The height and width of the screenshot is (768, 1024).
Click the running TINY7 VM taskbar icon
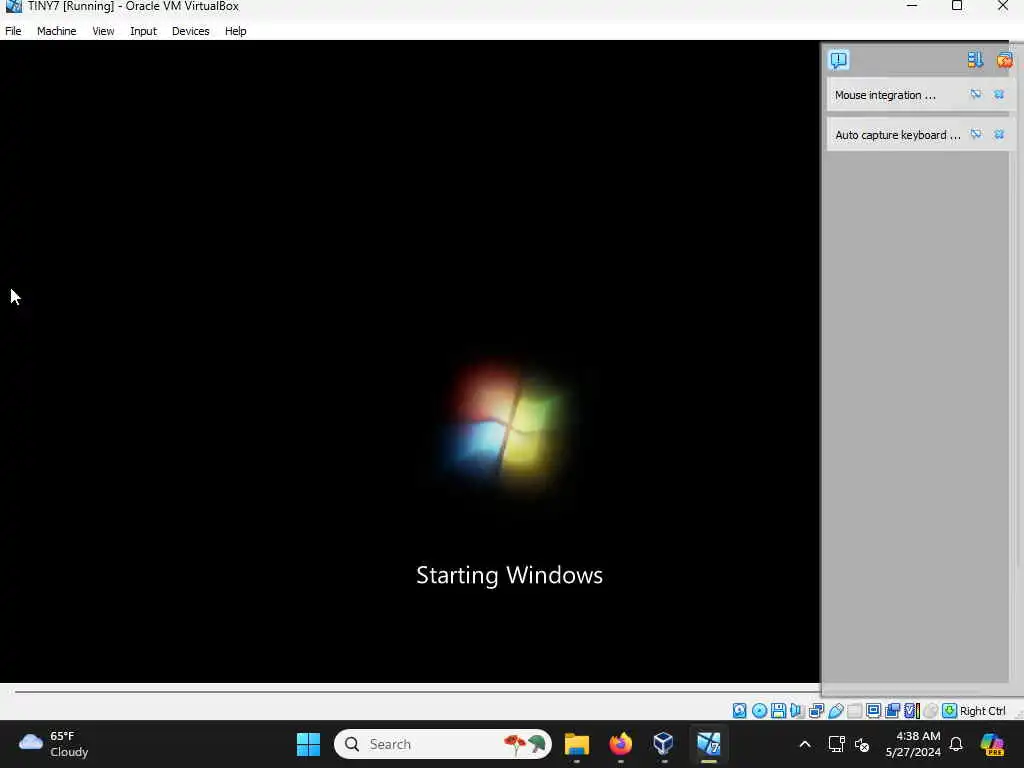click(x=709, y=744)
